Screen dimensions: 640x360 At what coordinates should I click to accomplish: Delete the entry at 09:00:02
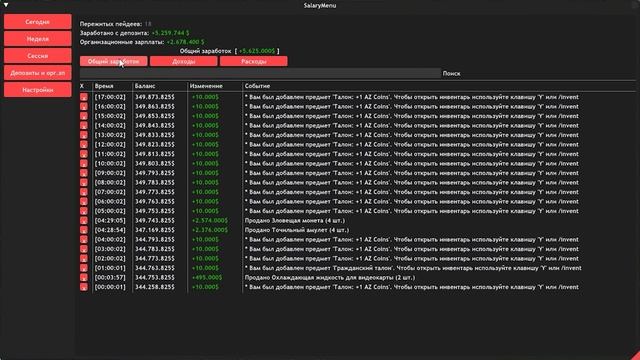pos(84,173)
